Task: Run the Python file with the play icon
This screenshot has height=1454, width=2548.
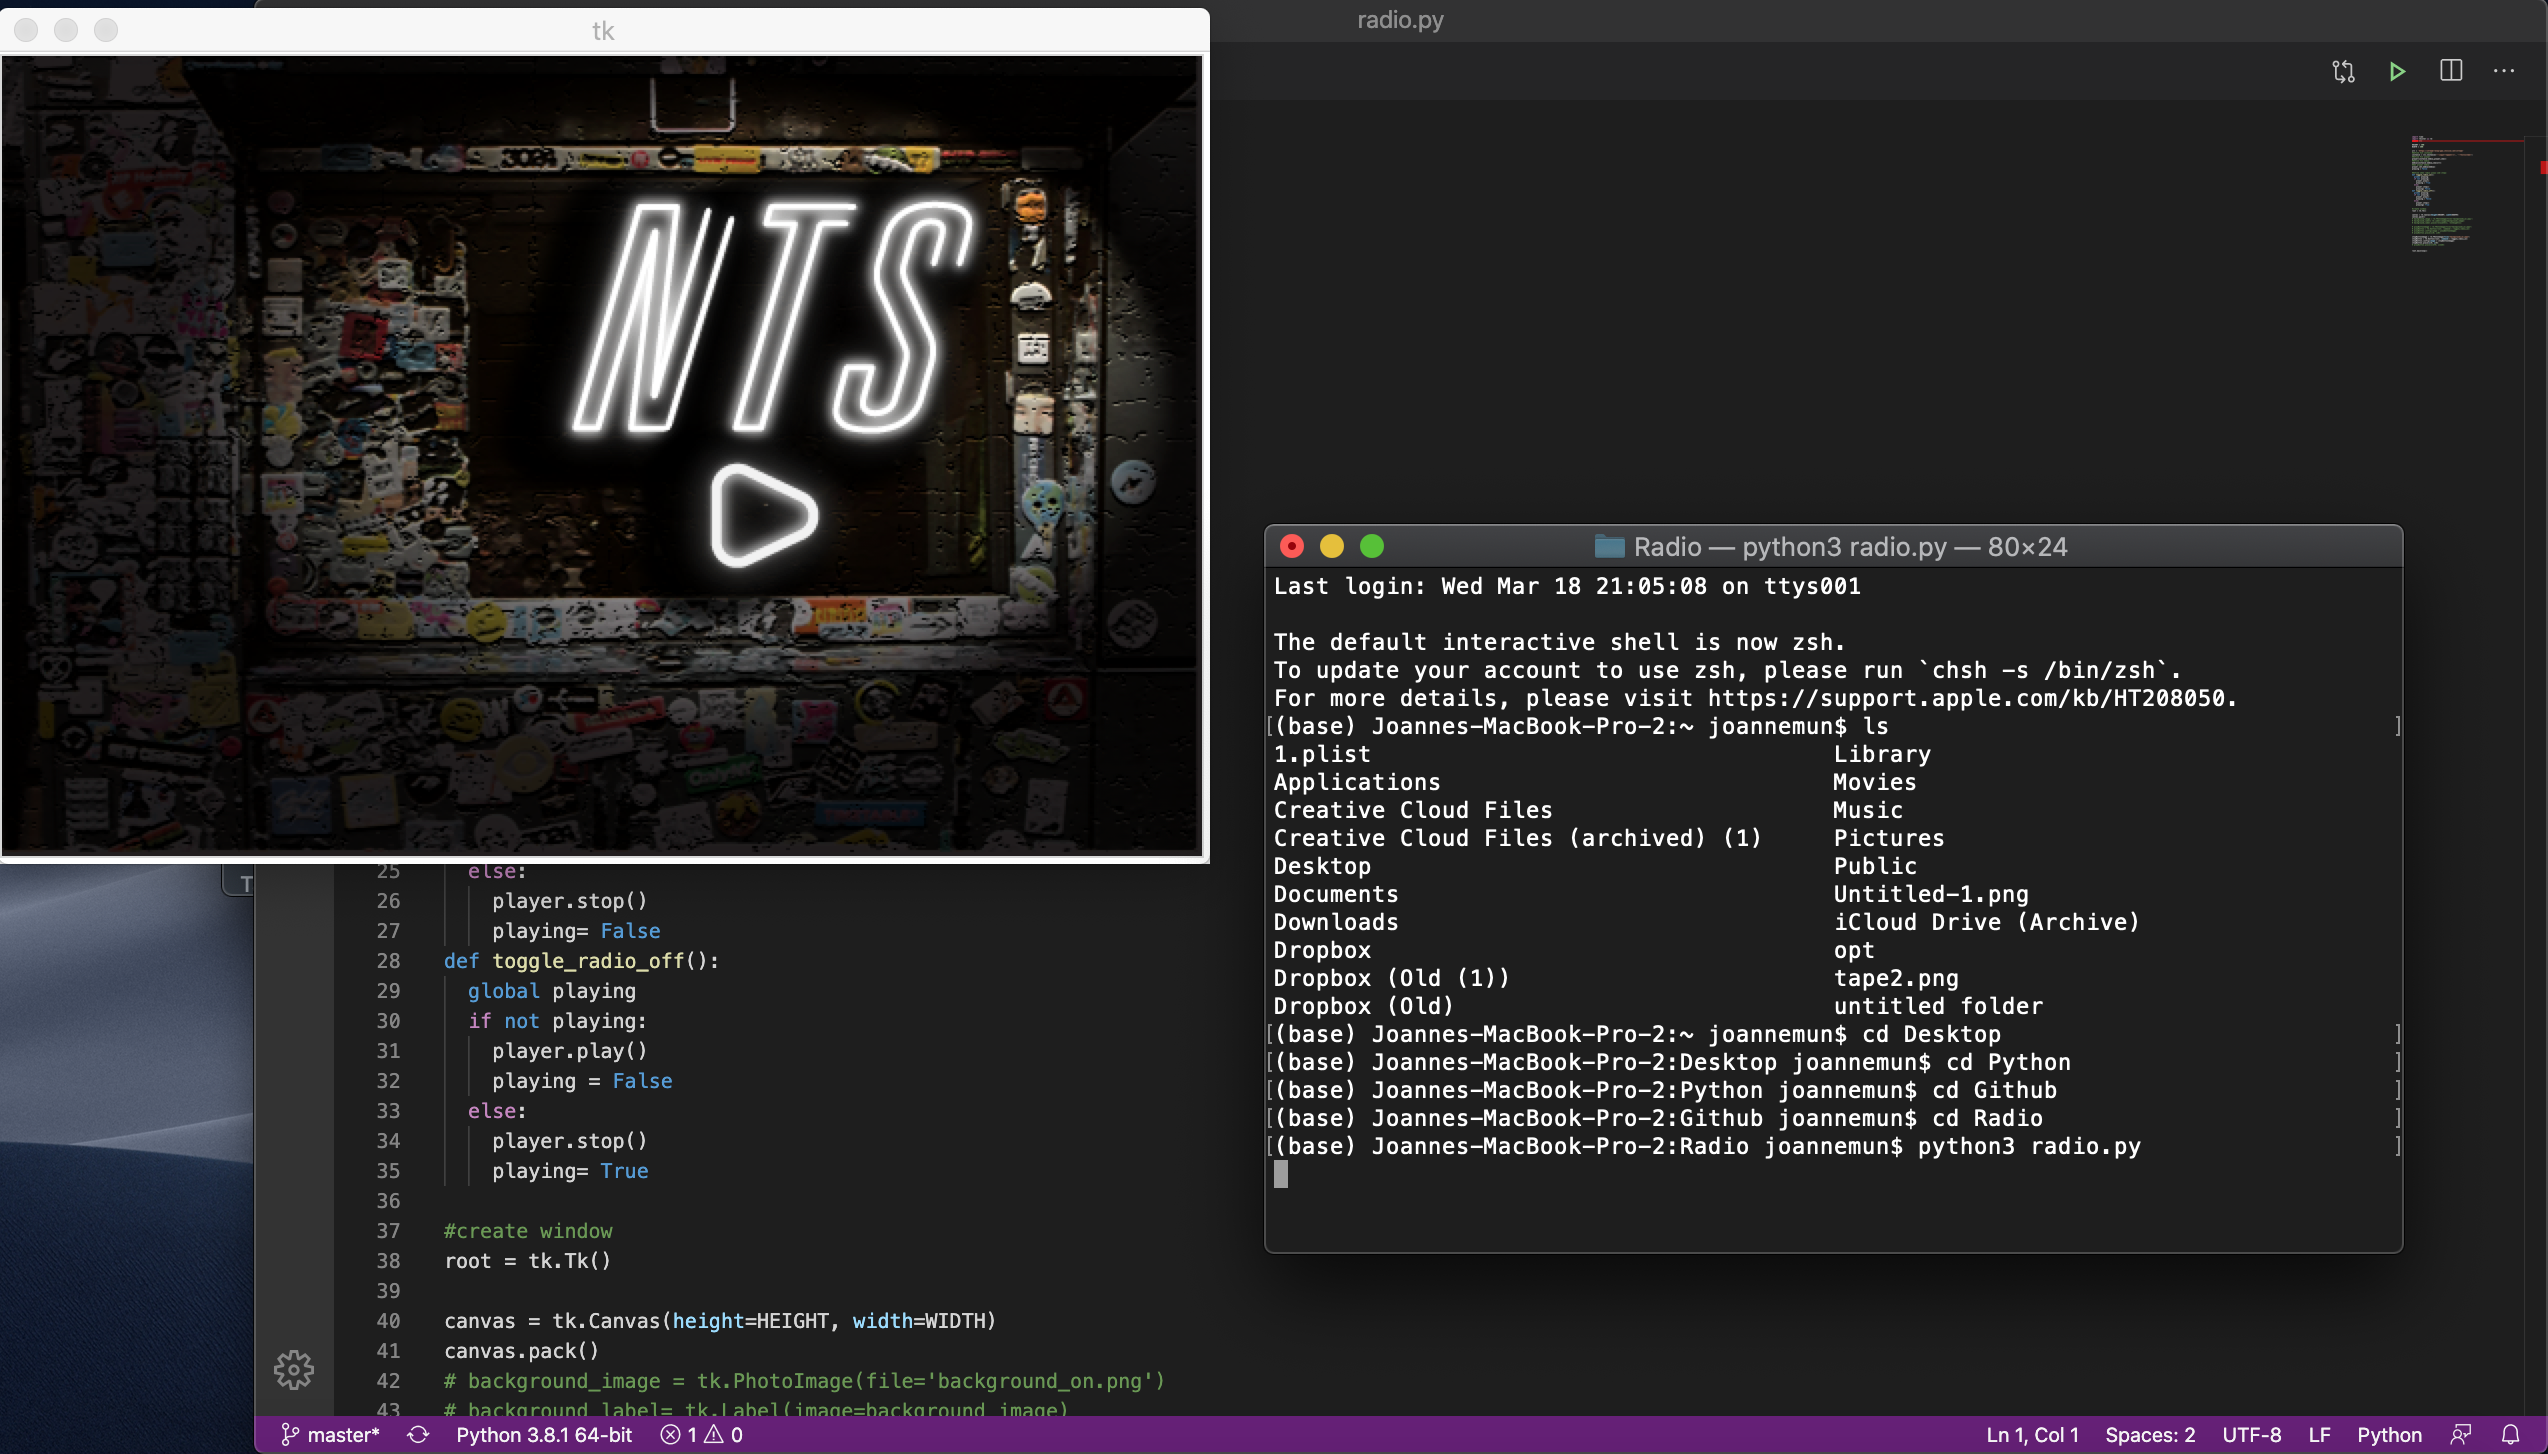Action: coord(2397,71)
